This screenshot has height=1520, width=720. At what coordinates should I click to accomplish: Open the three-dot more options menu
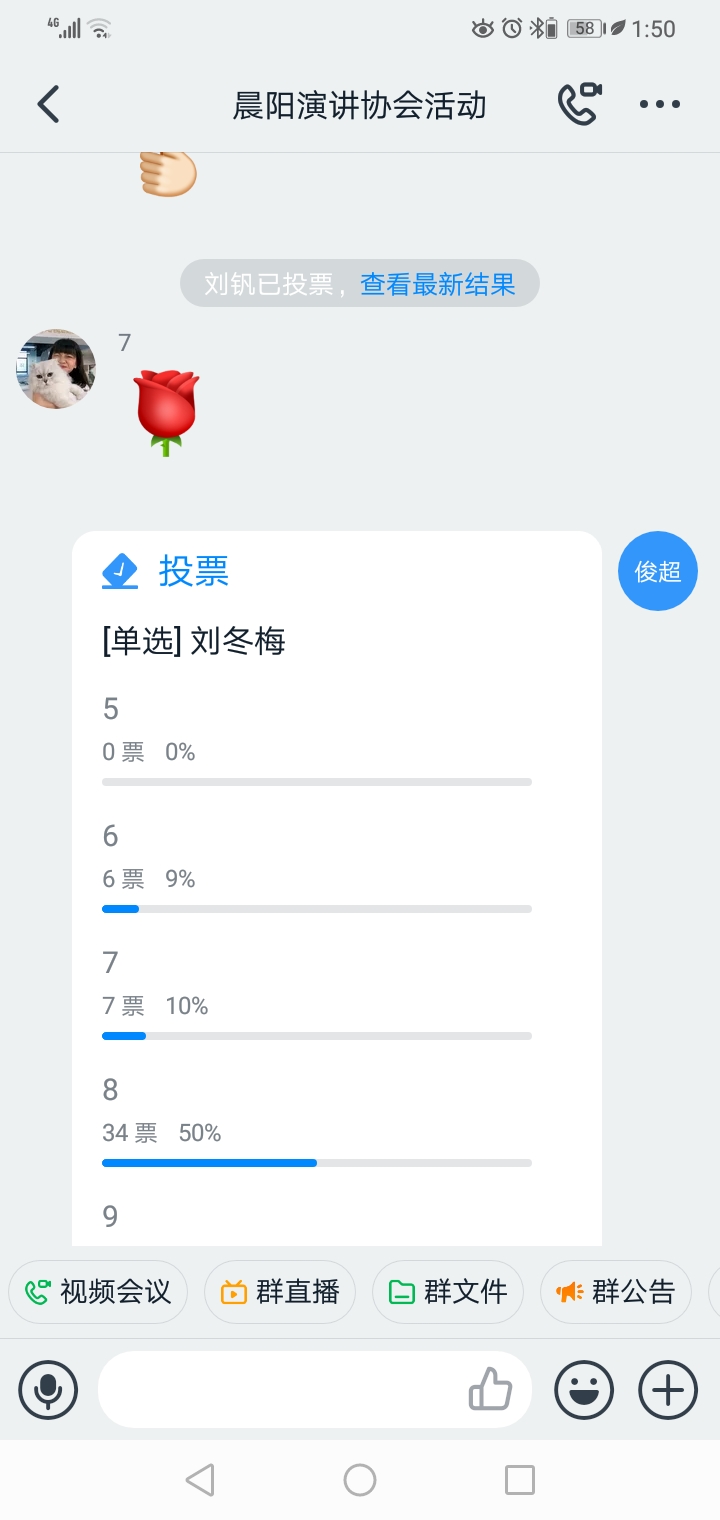(660, 104)
